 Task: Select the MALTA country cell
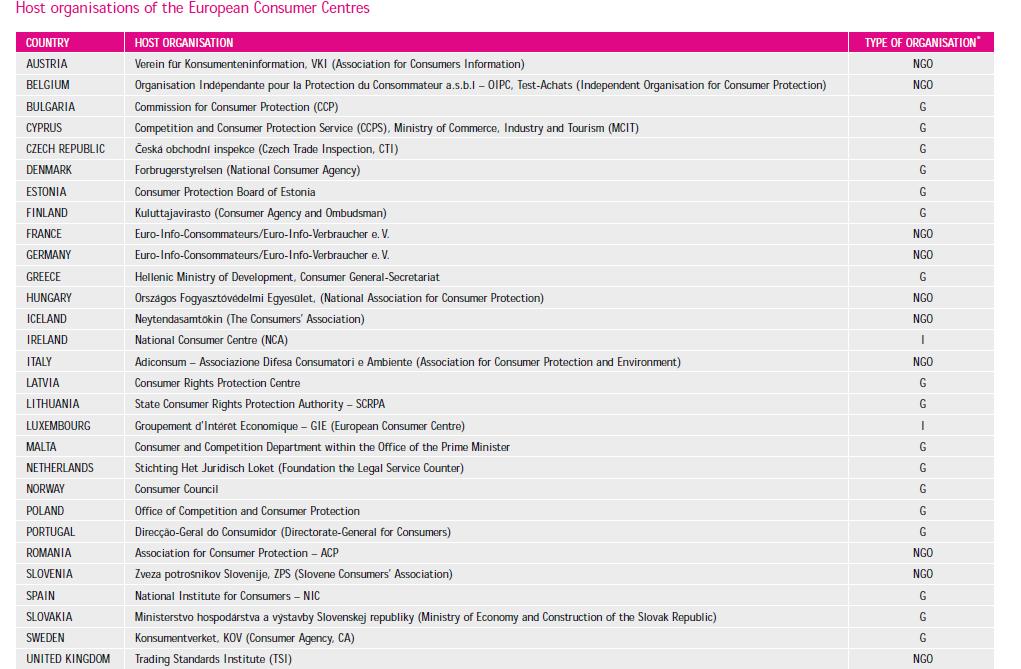pyautogui.click(x=70, y=446)
